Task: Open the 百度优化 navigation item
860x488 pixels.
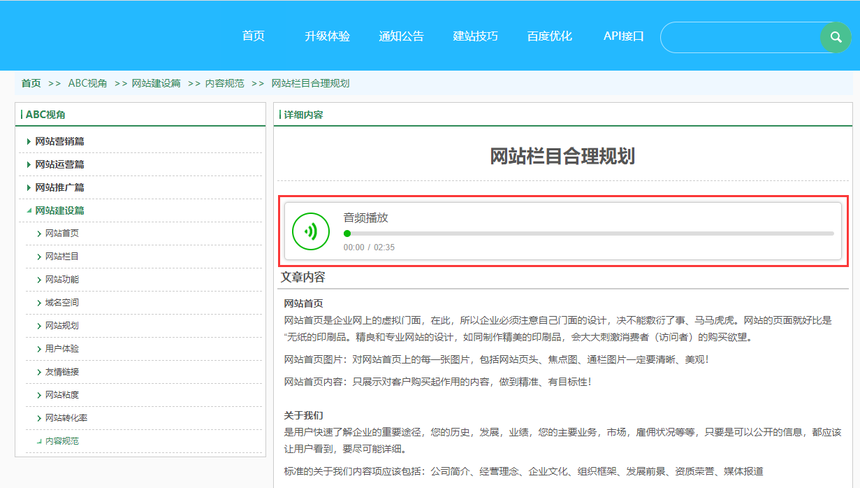Action: (x=550, y=36)
